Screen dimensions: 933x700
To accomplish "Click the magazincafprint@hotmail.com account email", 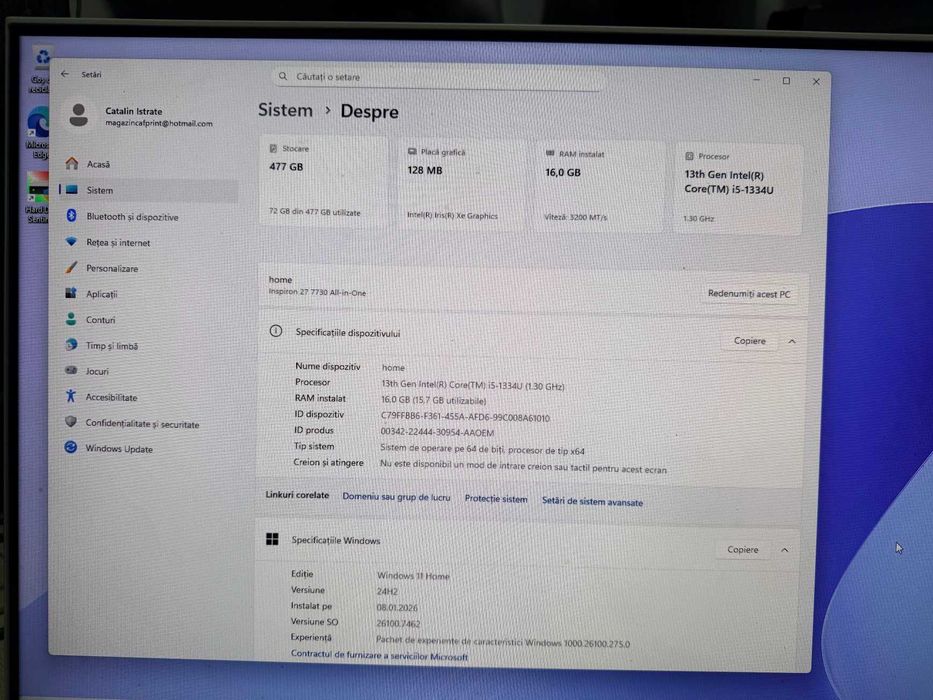I will coord(159,123).
